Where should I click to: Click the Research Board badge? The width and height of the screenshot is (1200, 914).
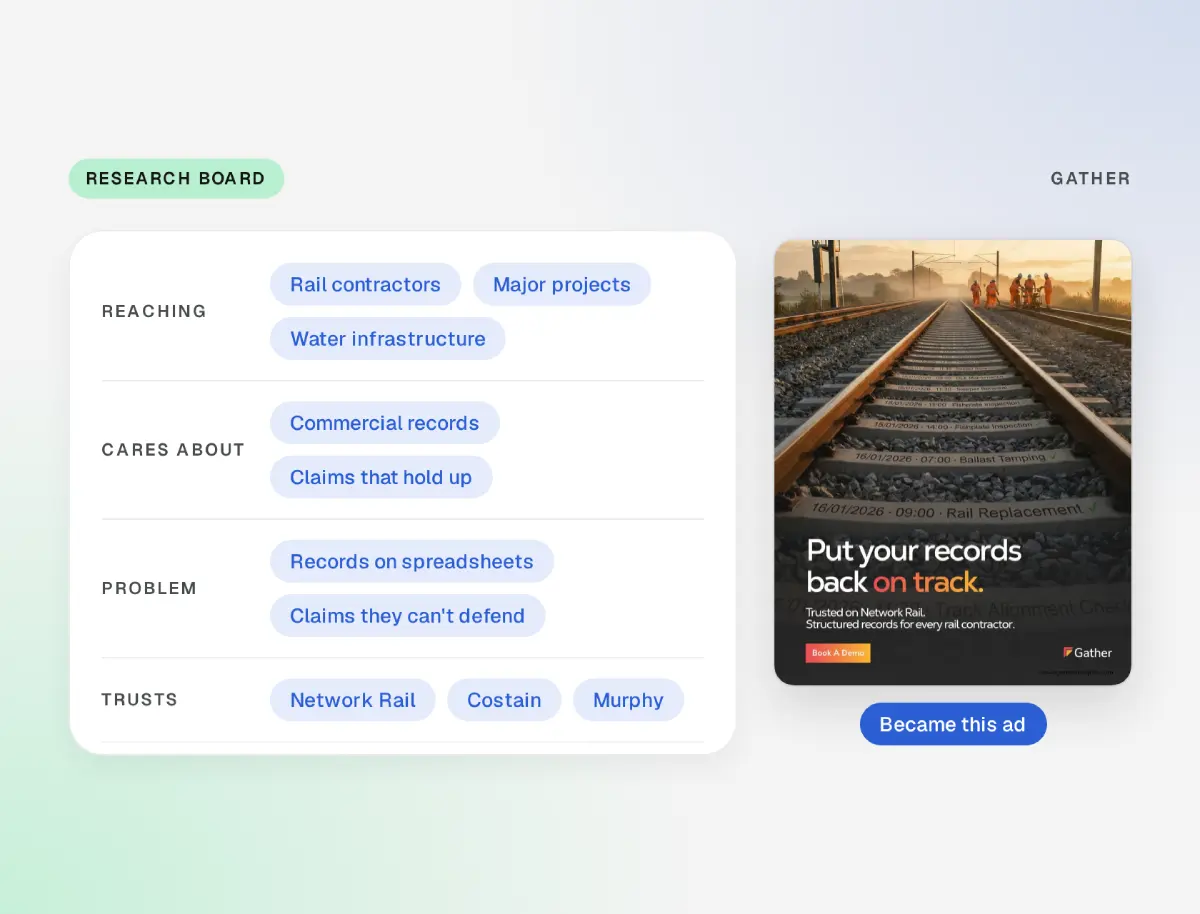[x=176, y=179]
